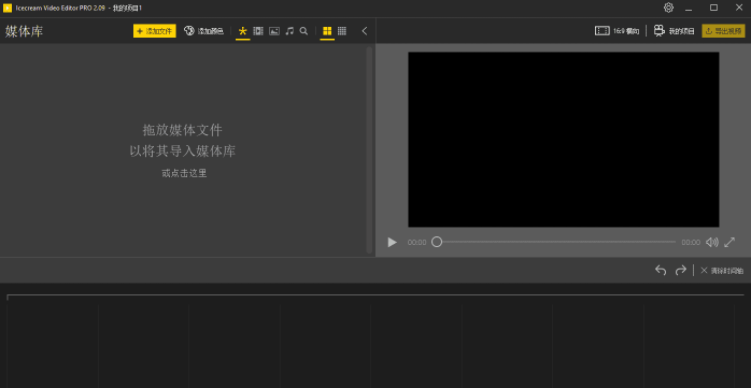
Task: Filter the media library by video files
Action: pyautogui.click(x=258, y=31)
